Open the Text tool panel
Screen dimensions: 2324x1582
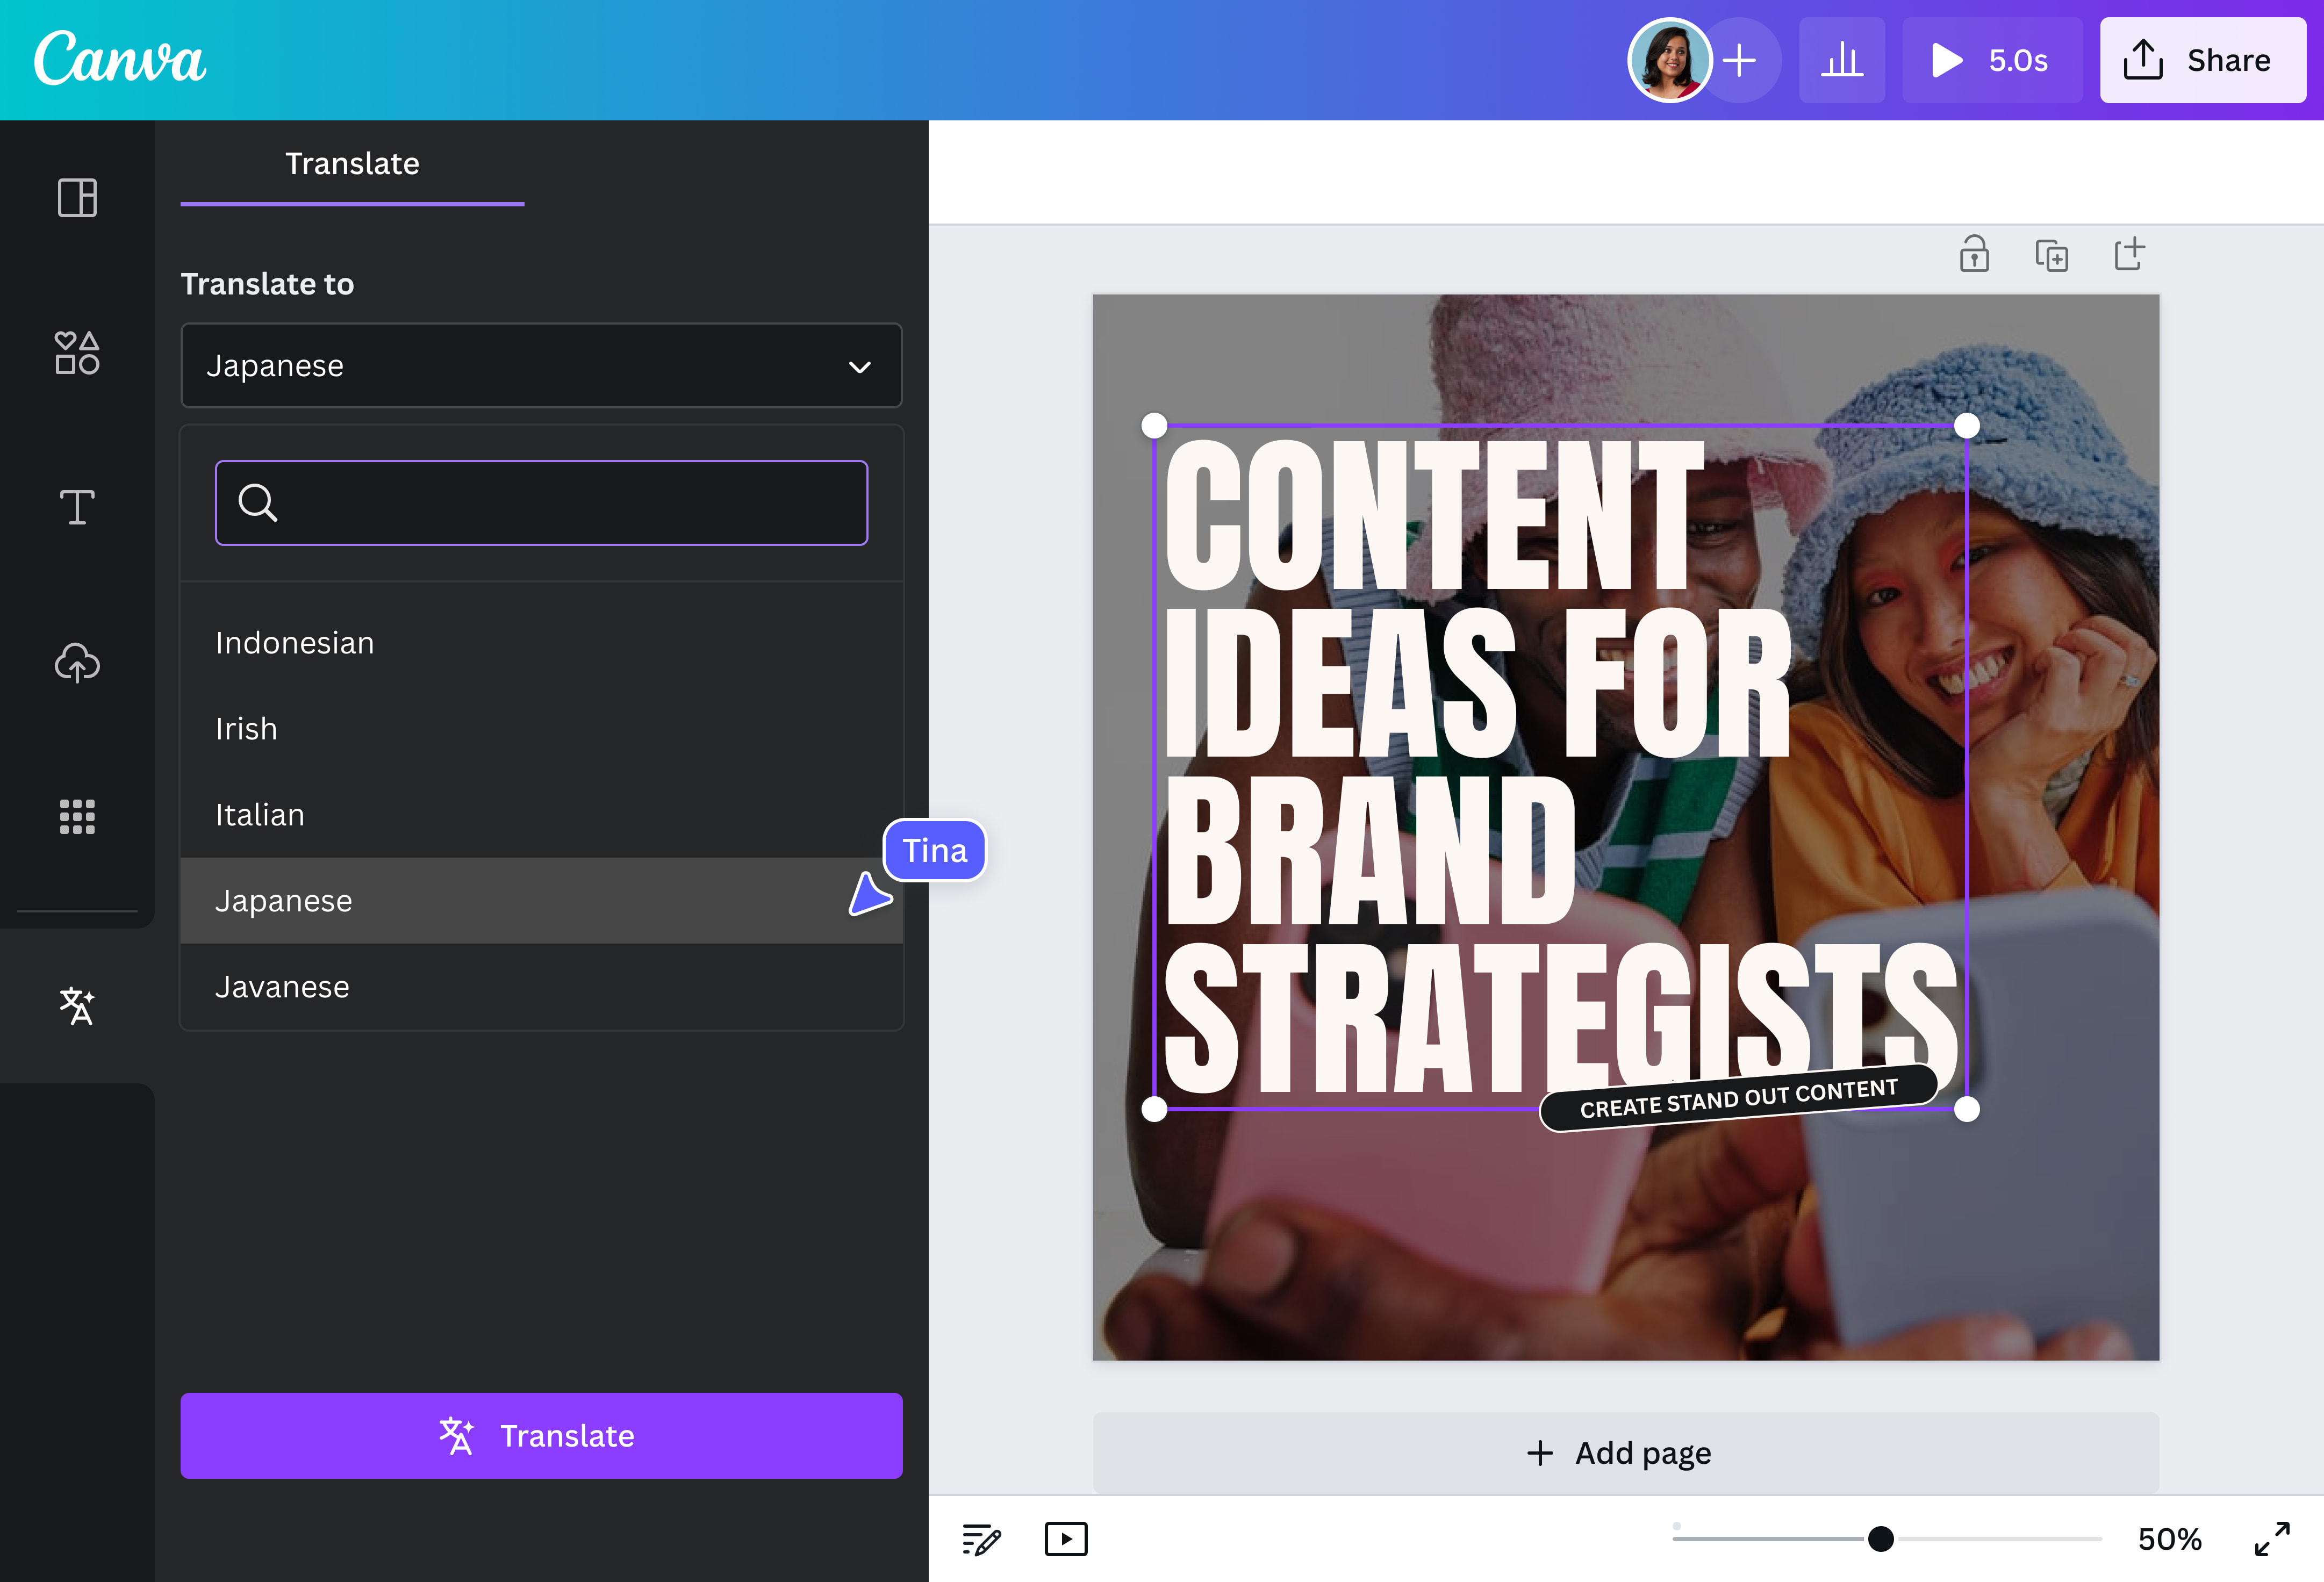76,507
